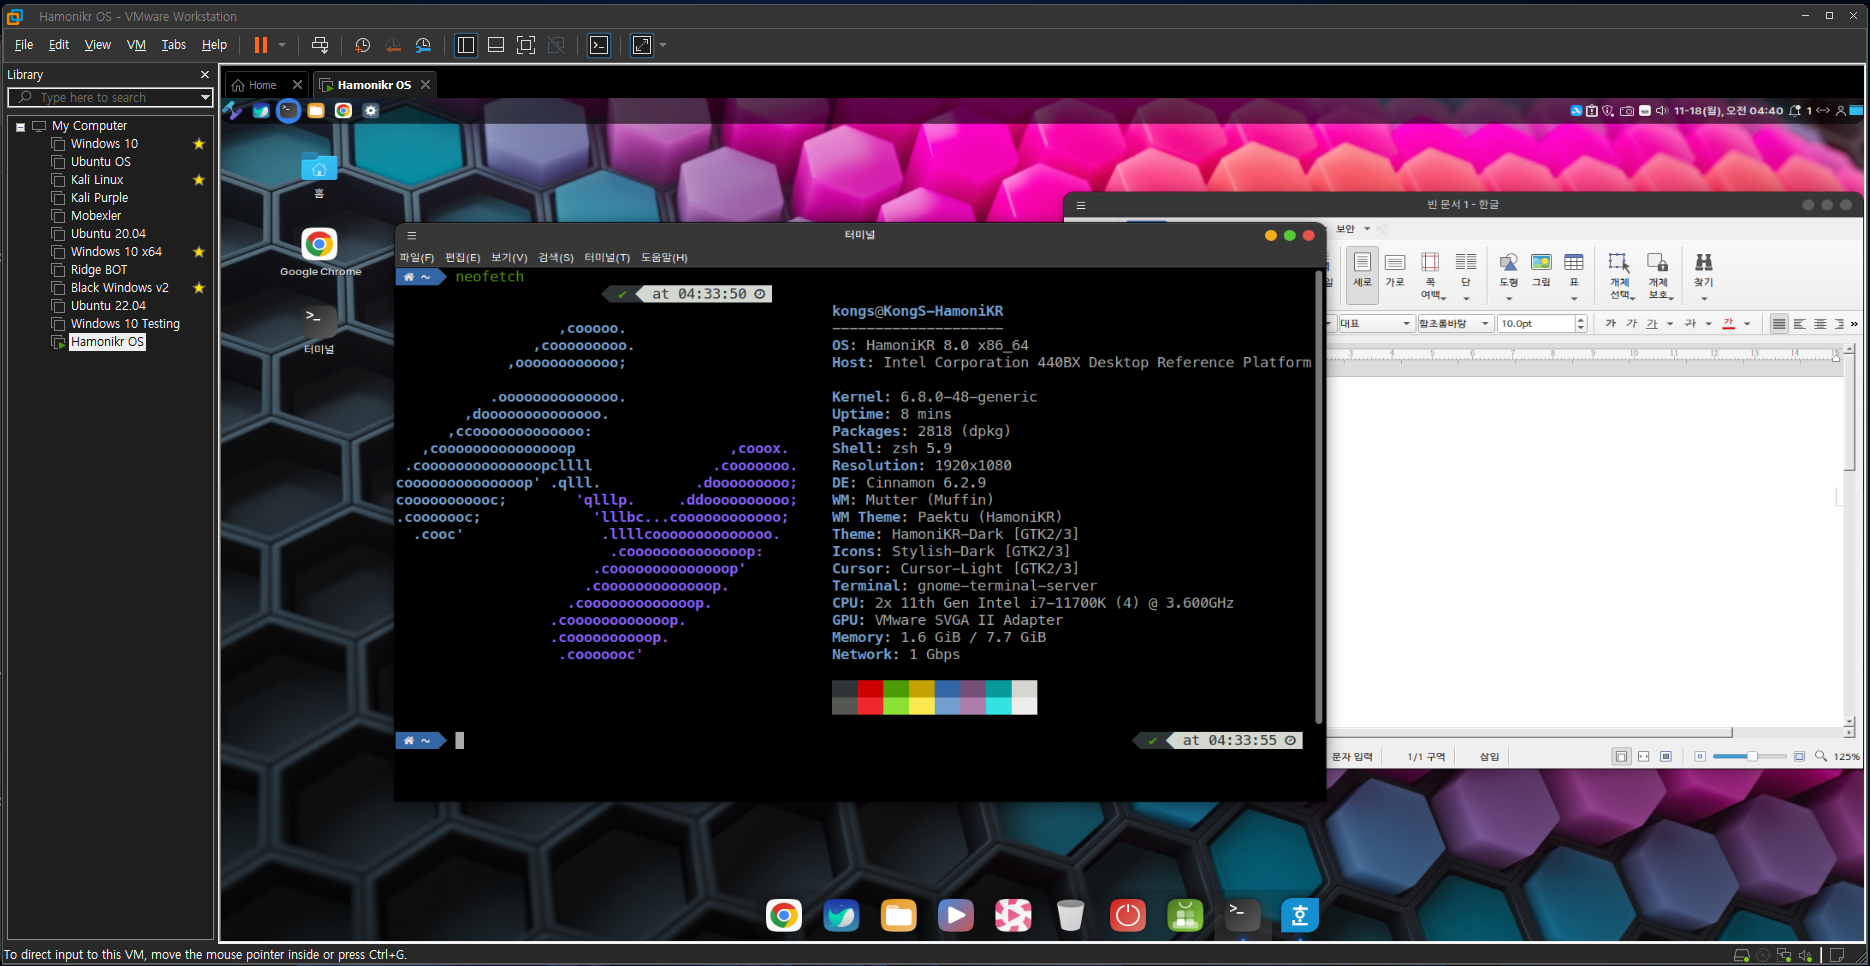Open the VMware console view icon
The image size is (1870, 966).
[599, 45]
